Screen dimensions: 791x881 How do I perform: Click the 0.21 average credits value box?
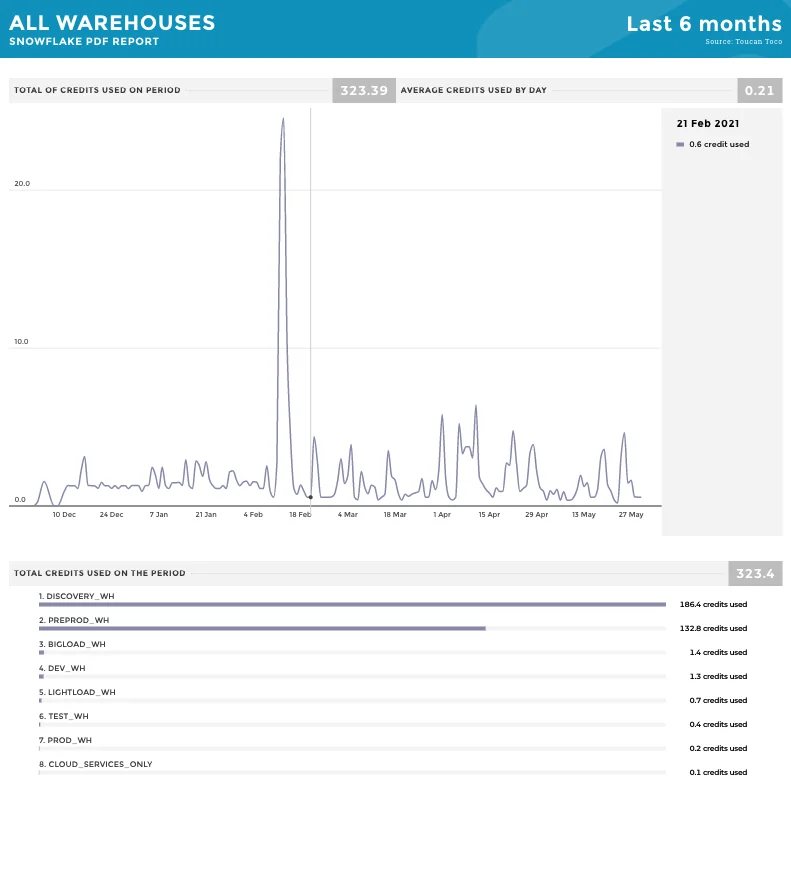[x=760, y=90]
